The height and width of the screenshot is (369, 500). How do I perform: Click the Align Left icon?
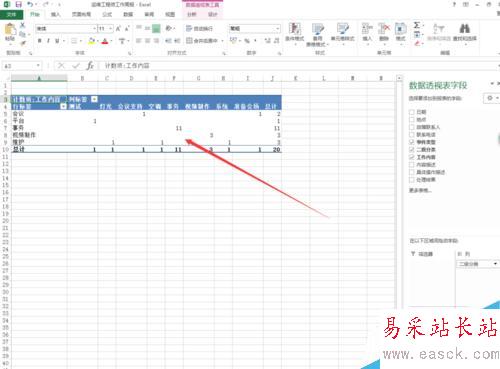pyautogui.click(x=139, y=41)
